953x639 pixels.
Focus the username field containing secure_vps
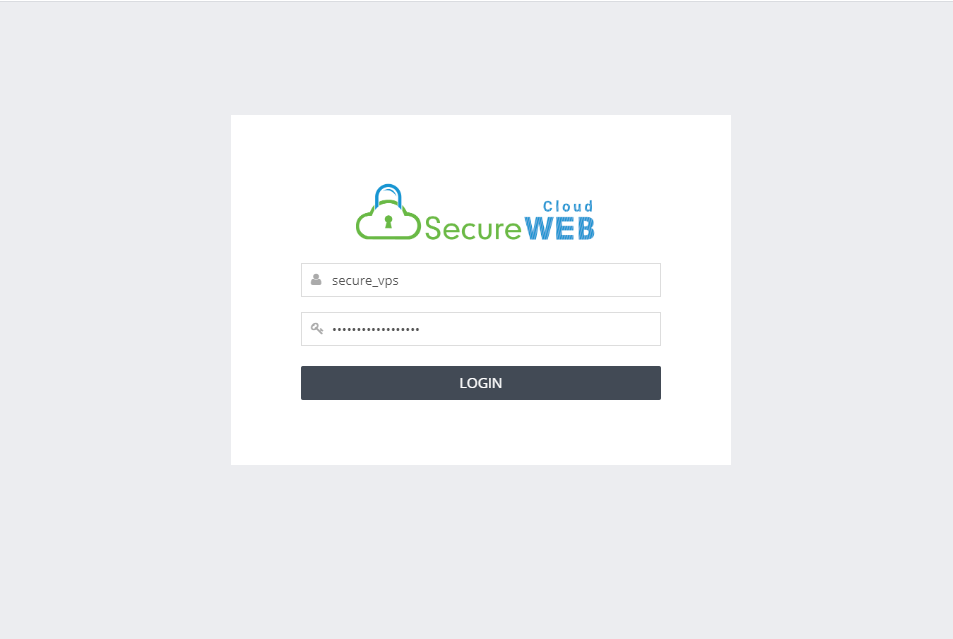pos(481,280)
